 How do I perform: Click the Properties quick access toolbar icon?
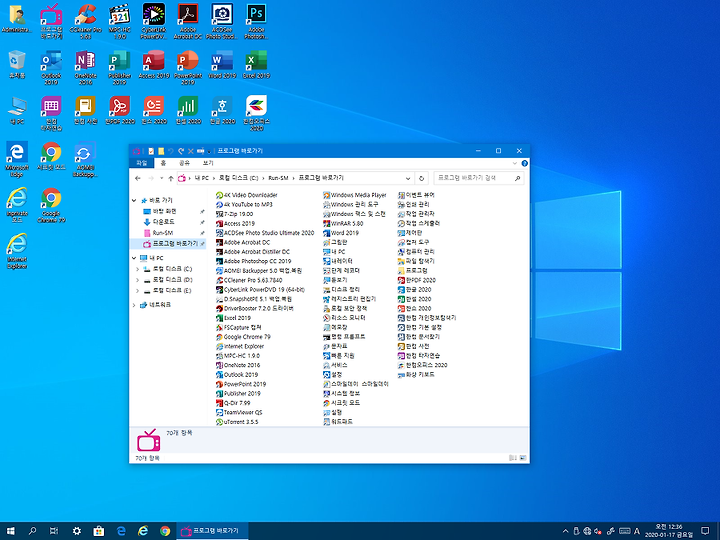pos(151,151)
